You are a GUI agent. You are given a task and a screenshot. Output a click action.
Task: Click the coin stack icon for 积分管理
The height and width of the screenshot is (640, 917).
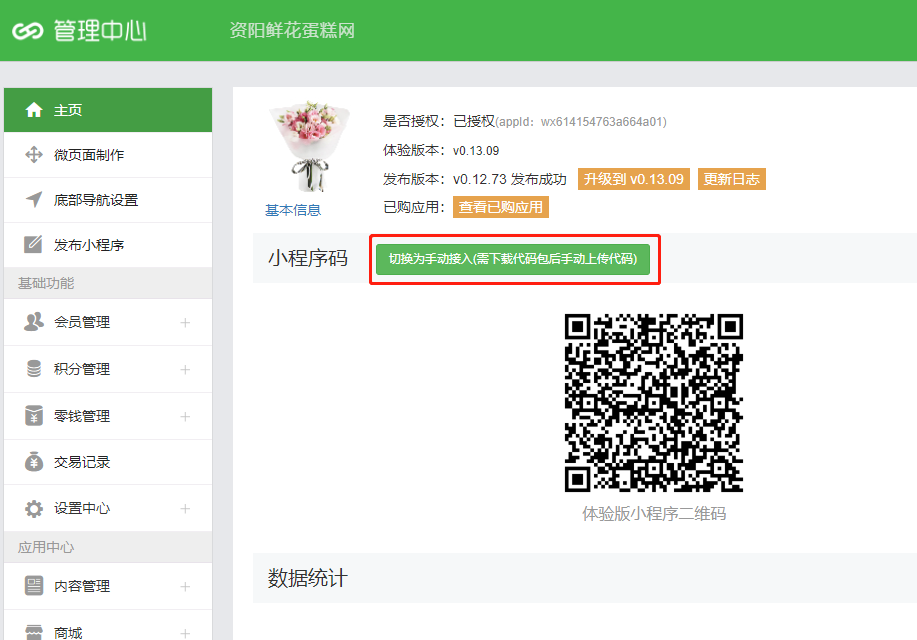point(34,369)
